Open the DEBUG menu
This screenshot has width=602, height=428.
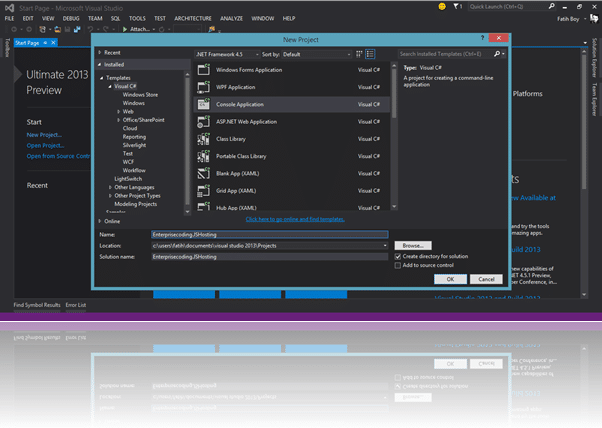(x=71, y=18)
